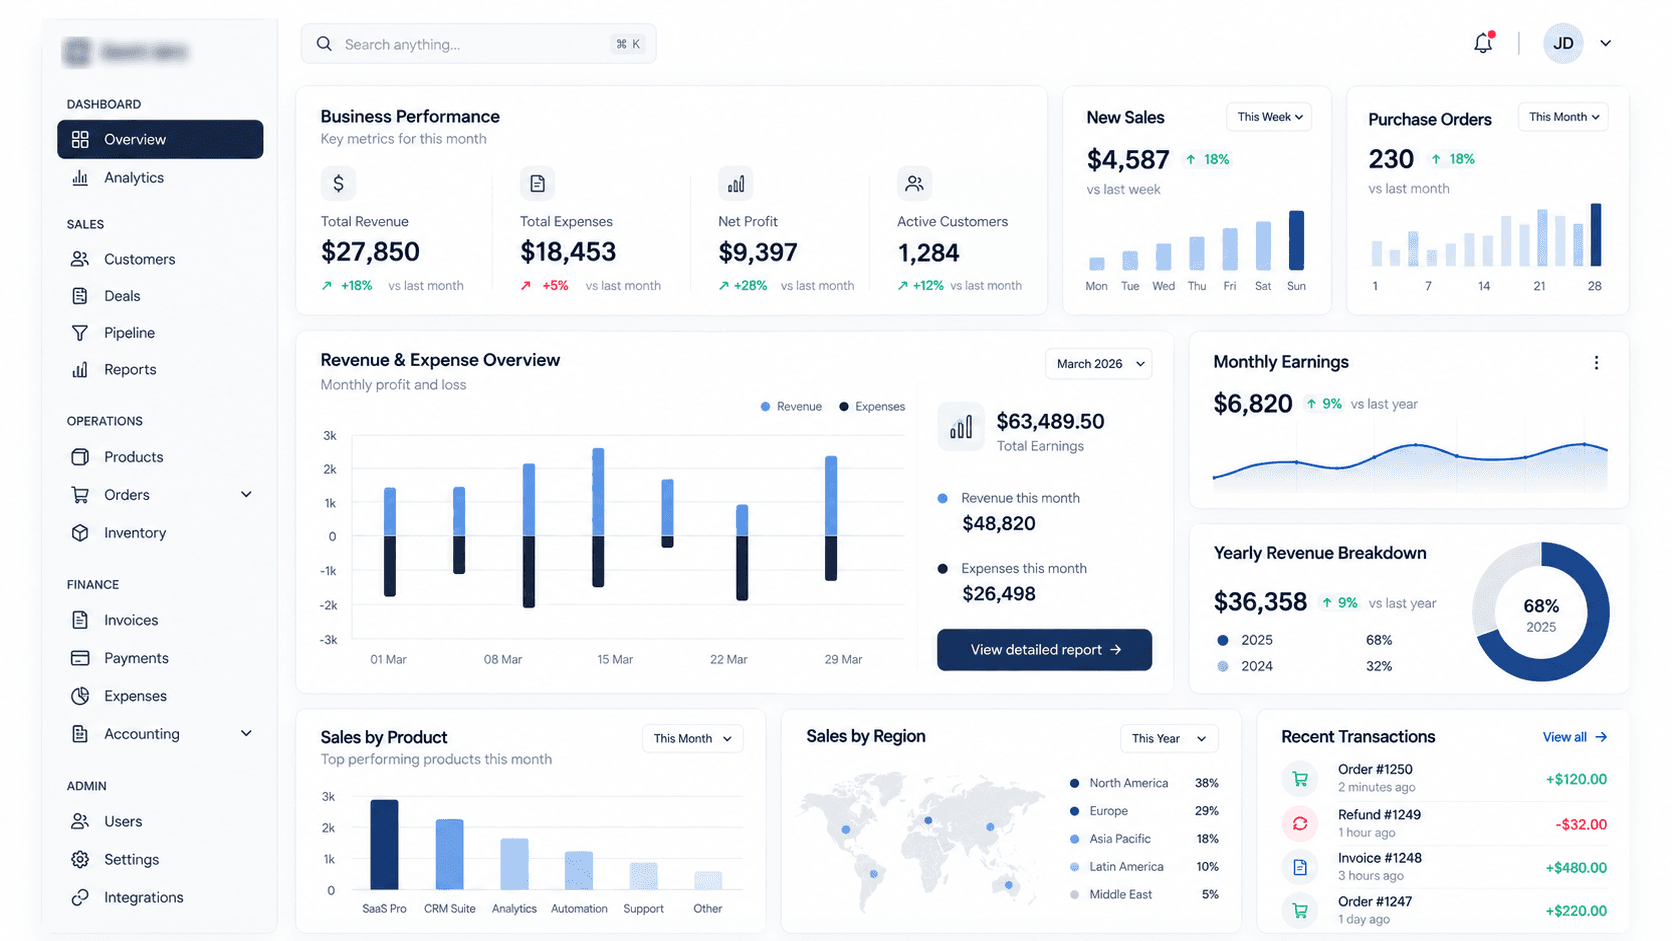This screenshot has height=941, width=1672.
Task: Click the Payments card icon in sidebar
Action: coord(80,658)
